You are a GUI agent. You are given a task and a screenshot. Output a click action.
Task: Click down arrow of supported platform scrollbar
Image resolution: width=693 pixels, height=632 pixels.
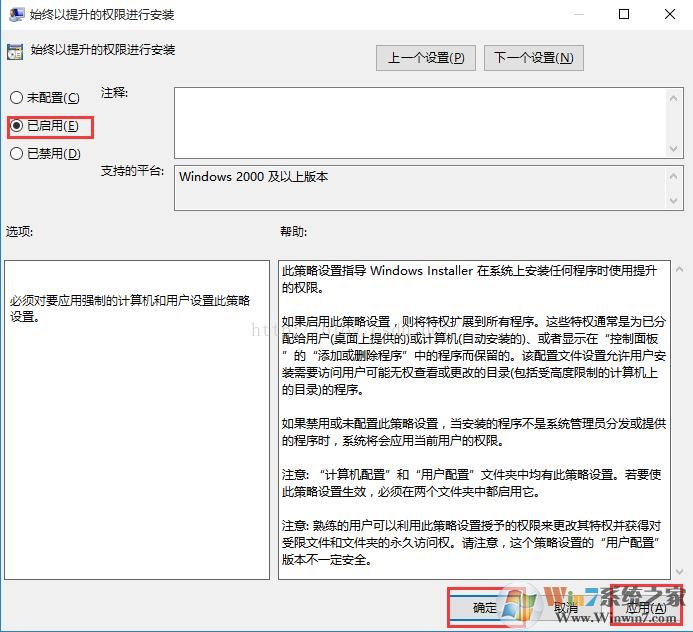674,201
